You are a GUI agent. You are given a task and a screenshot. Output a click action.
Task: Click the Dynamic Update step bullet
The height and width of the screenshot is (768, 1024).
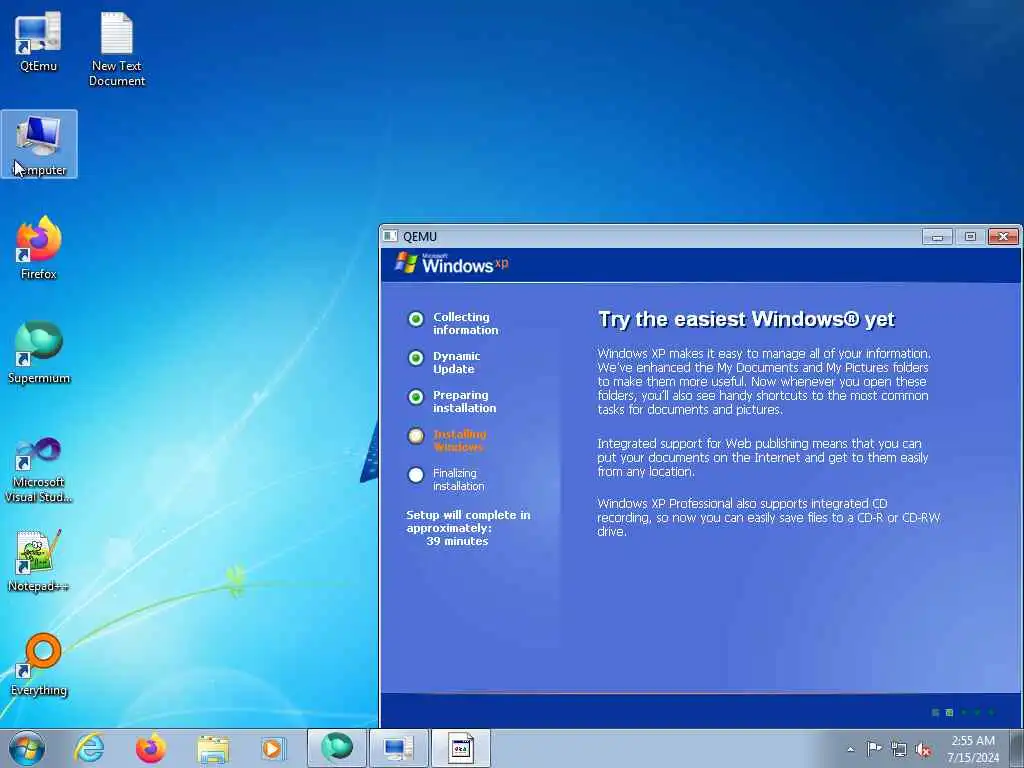point(416,358)
